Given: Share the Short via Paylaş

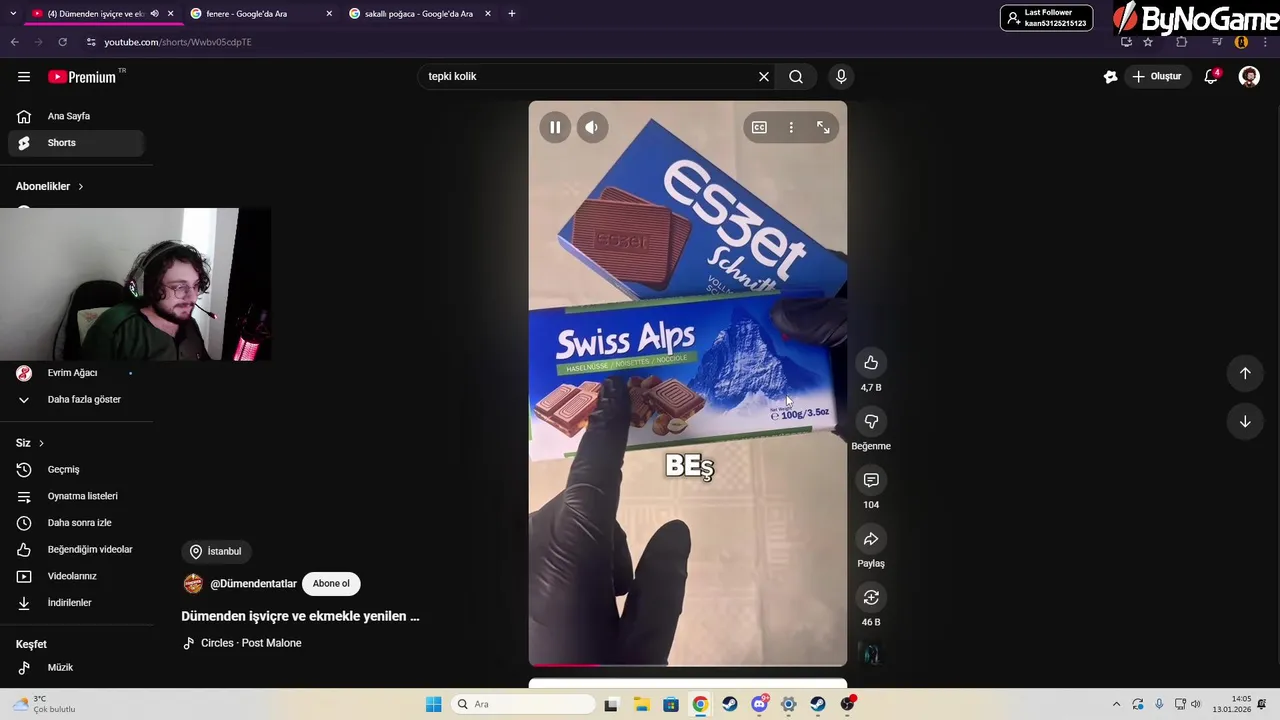Looking at the screenshot, I should (x=871, y=540).
